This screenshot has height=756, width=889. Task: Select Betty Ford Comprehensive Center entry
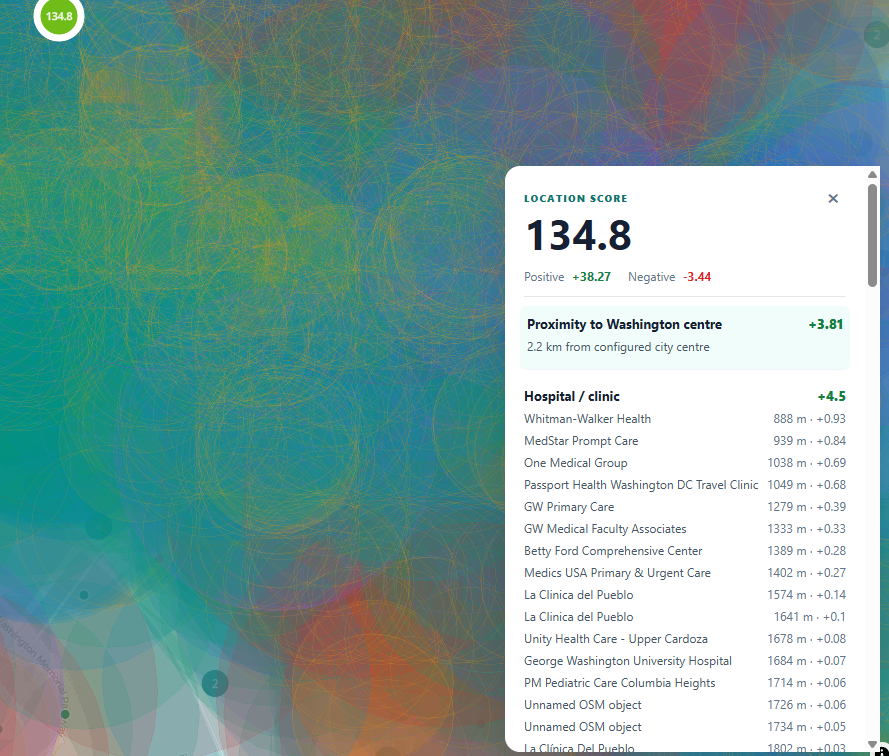(684, 551)
